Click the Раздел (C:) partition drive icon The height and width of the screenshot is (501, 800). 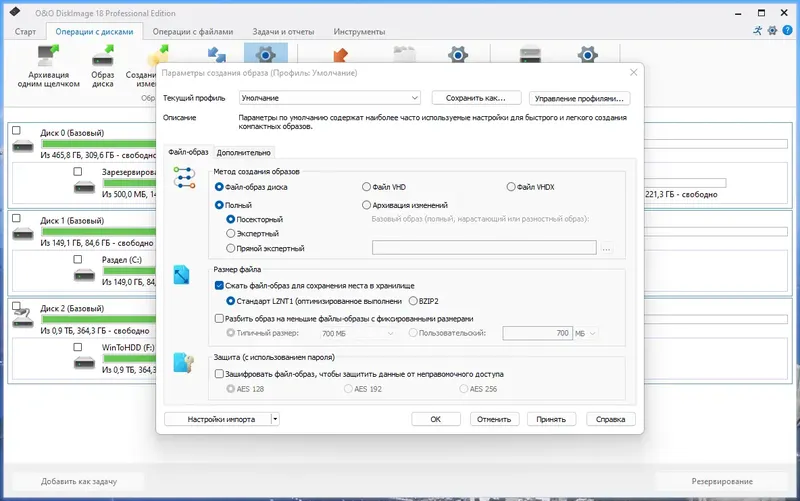click(x=84, y=275)
